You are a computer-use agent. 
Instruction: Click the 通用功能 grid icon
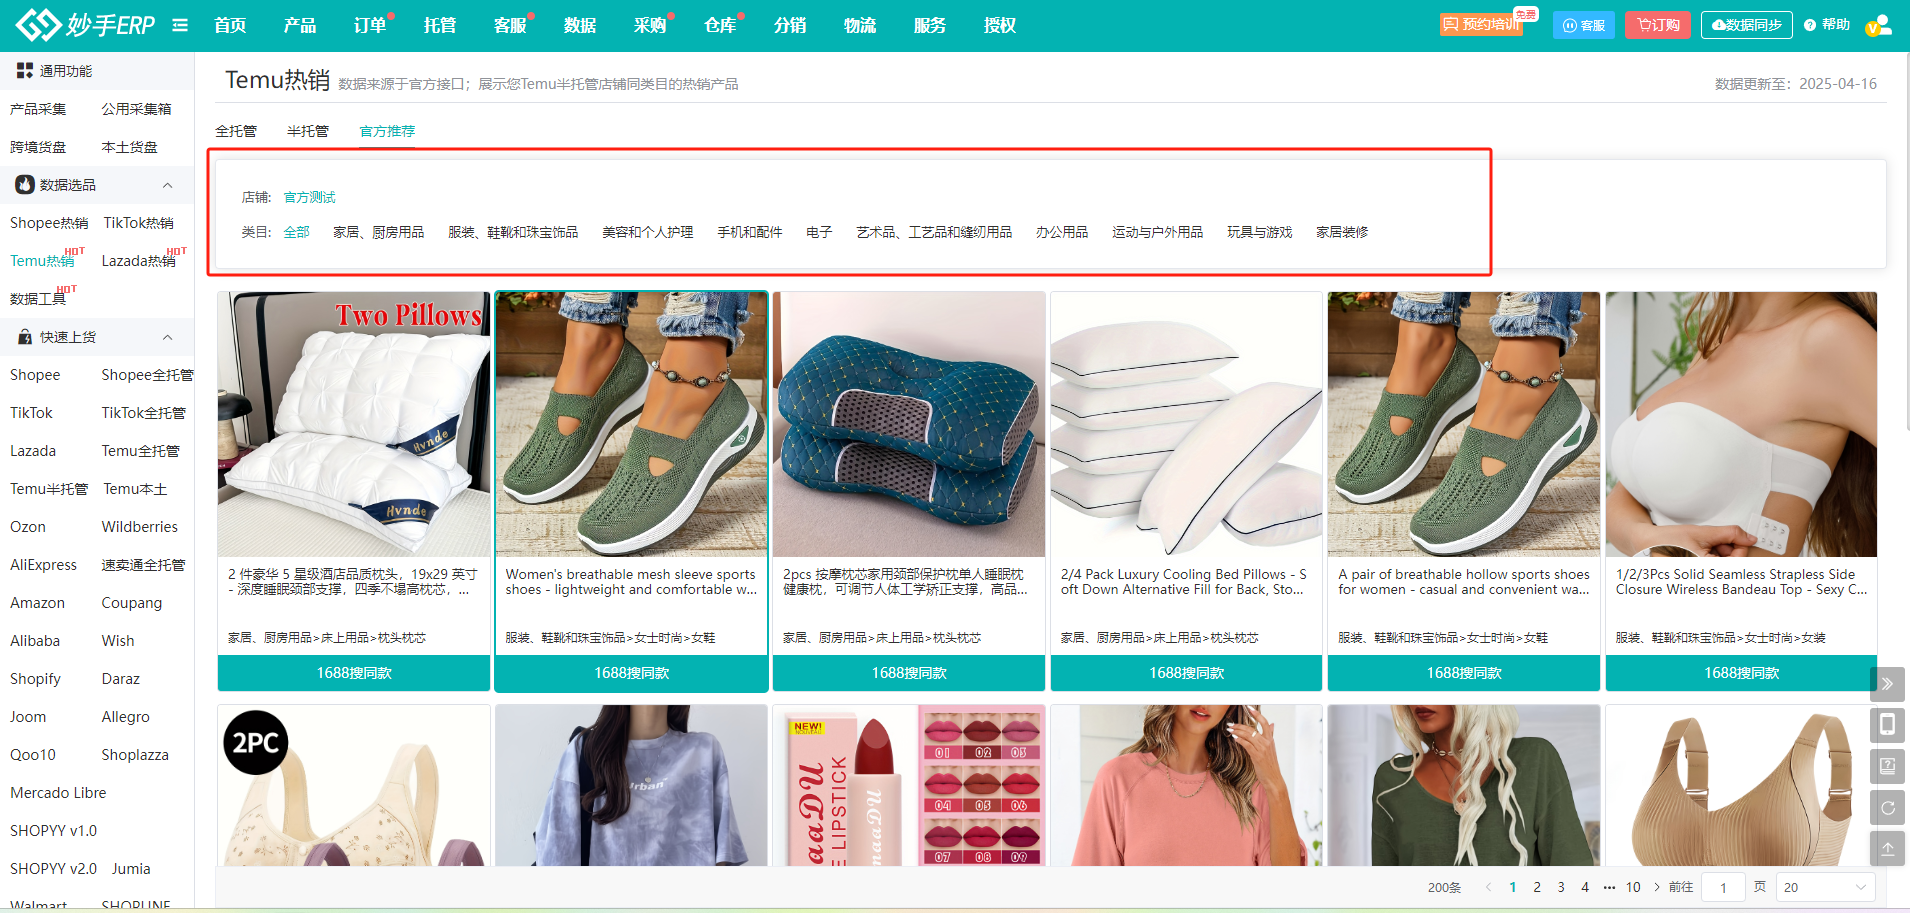click(25, 71)
